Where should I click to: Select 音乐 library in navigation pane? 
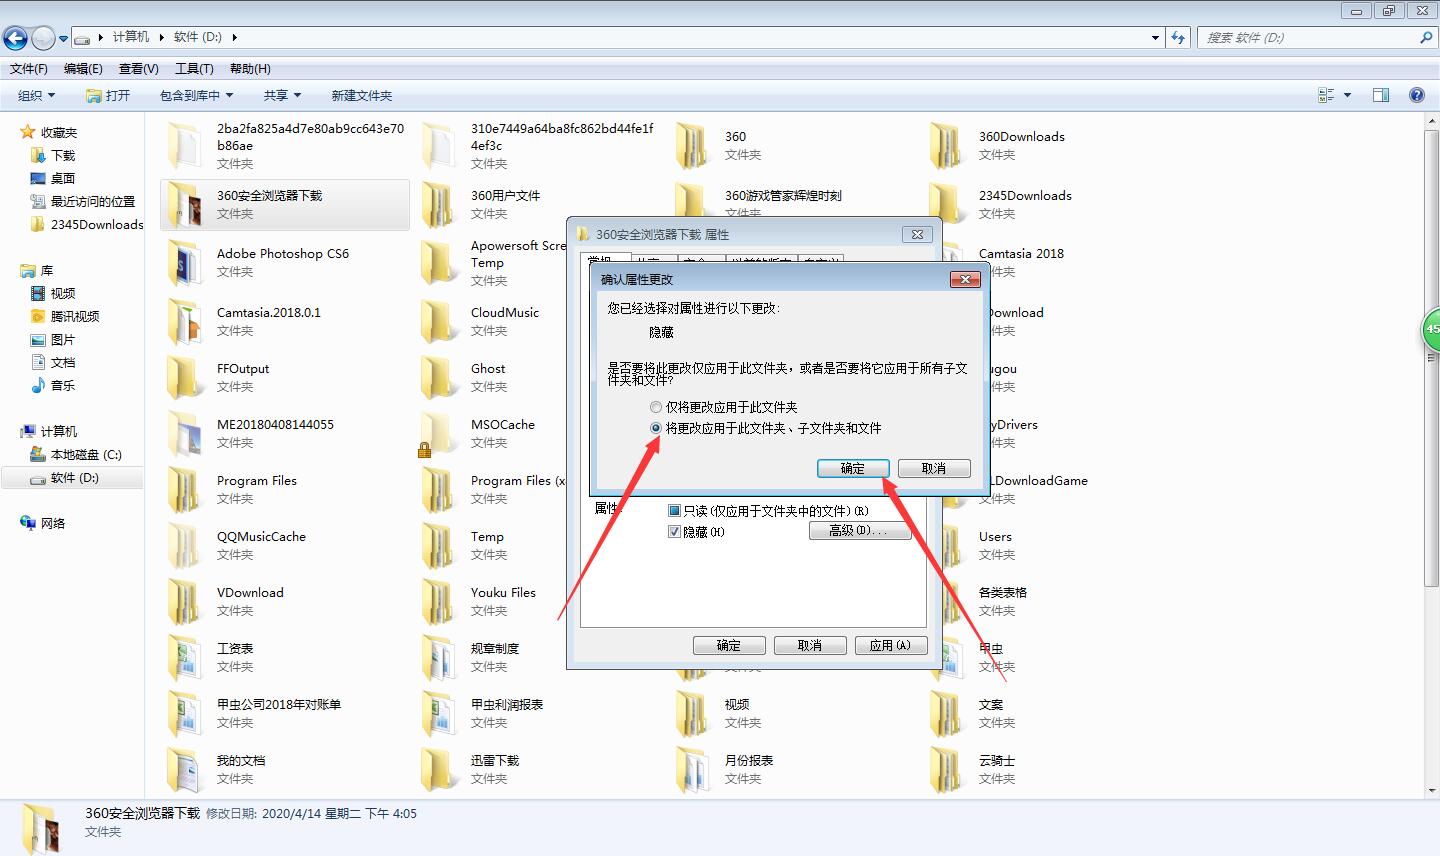click(x=53, y=385)
